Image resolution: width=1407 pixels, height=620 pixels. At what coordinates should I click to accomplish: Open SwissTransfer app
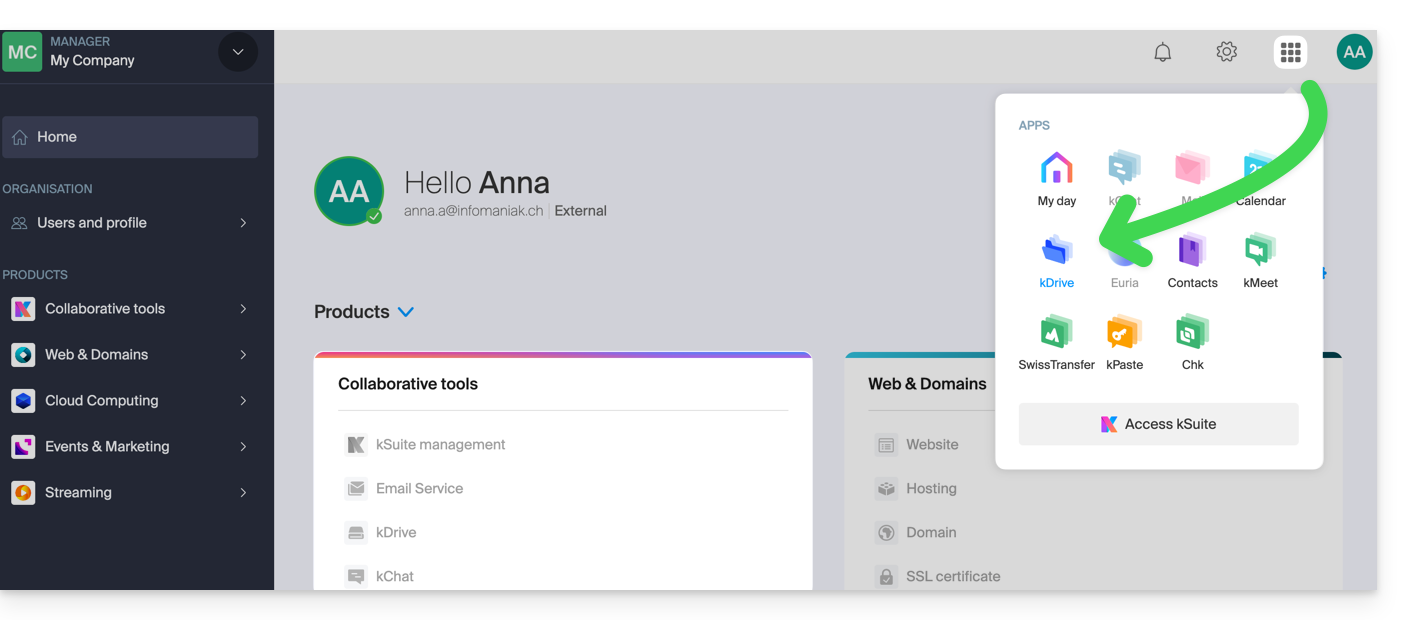1056,333
